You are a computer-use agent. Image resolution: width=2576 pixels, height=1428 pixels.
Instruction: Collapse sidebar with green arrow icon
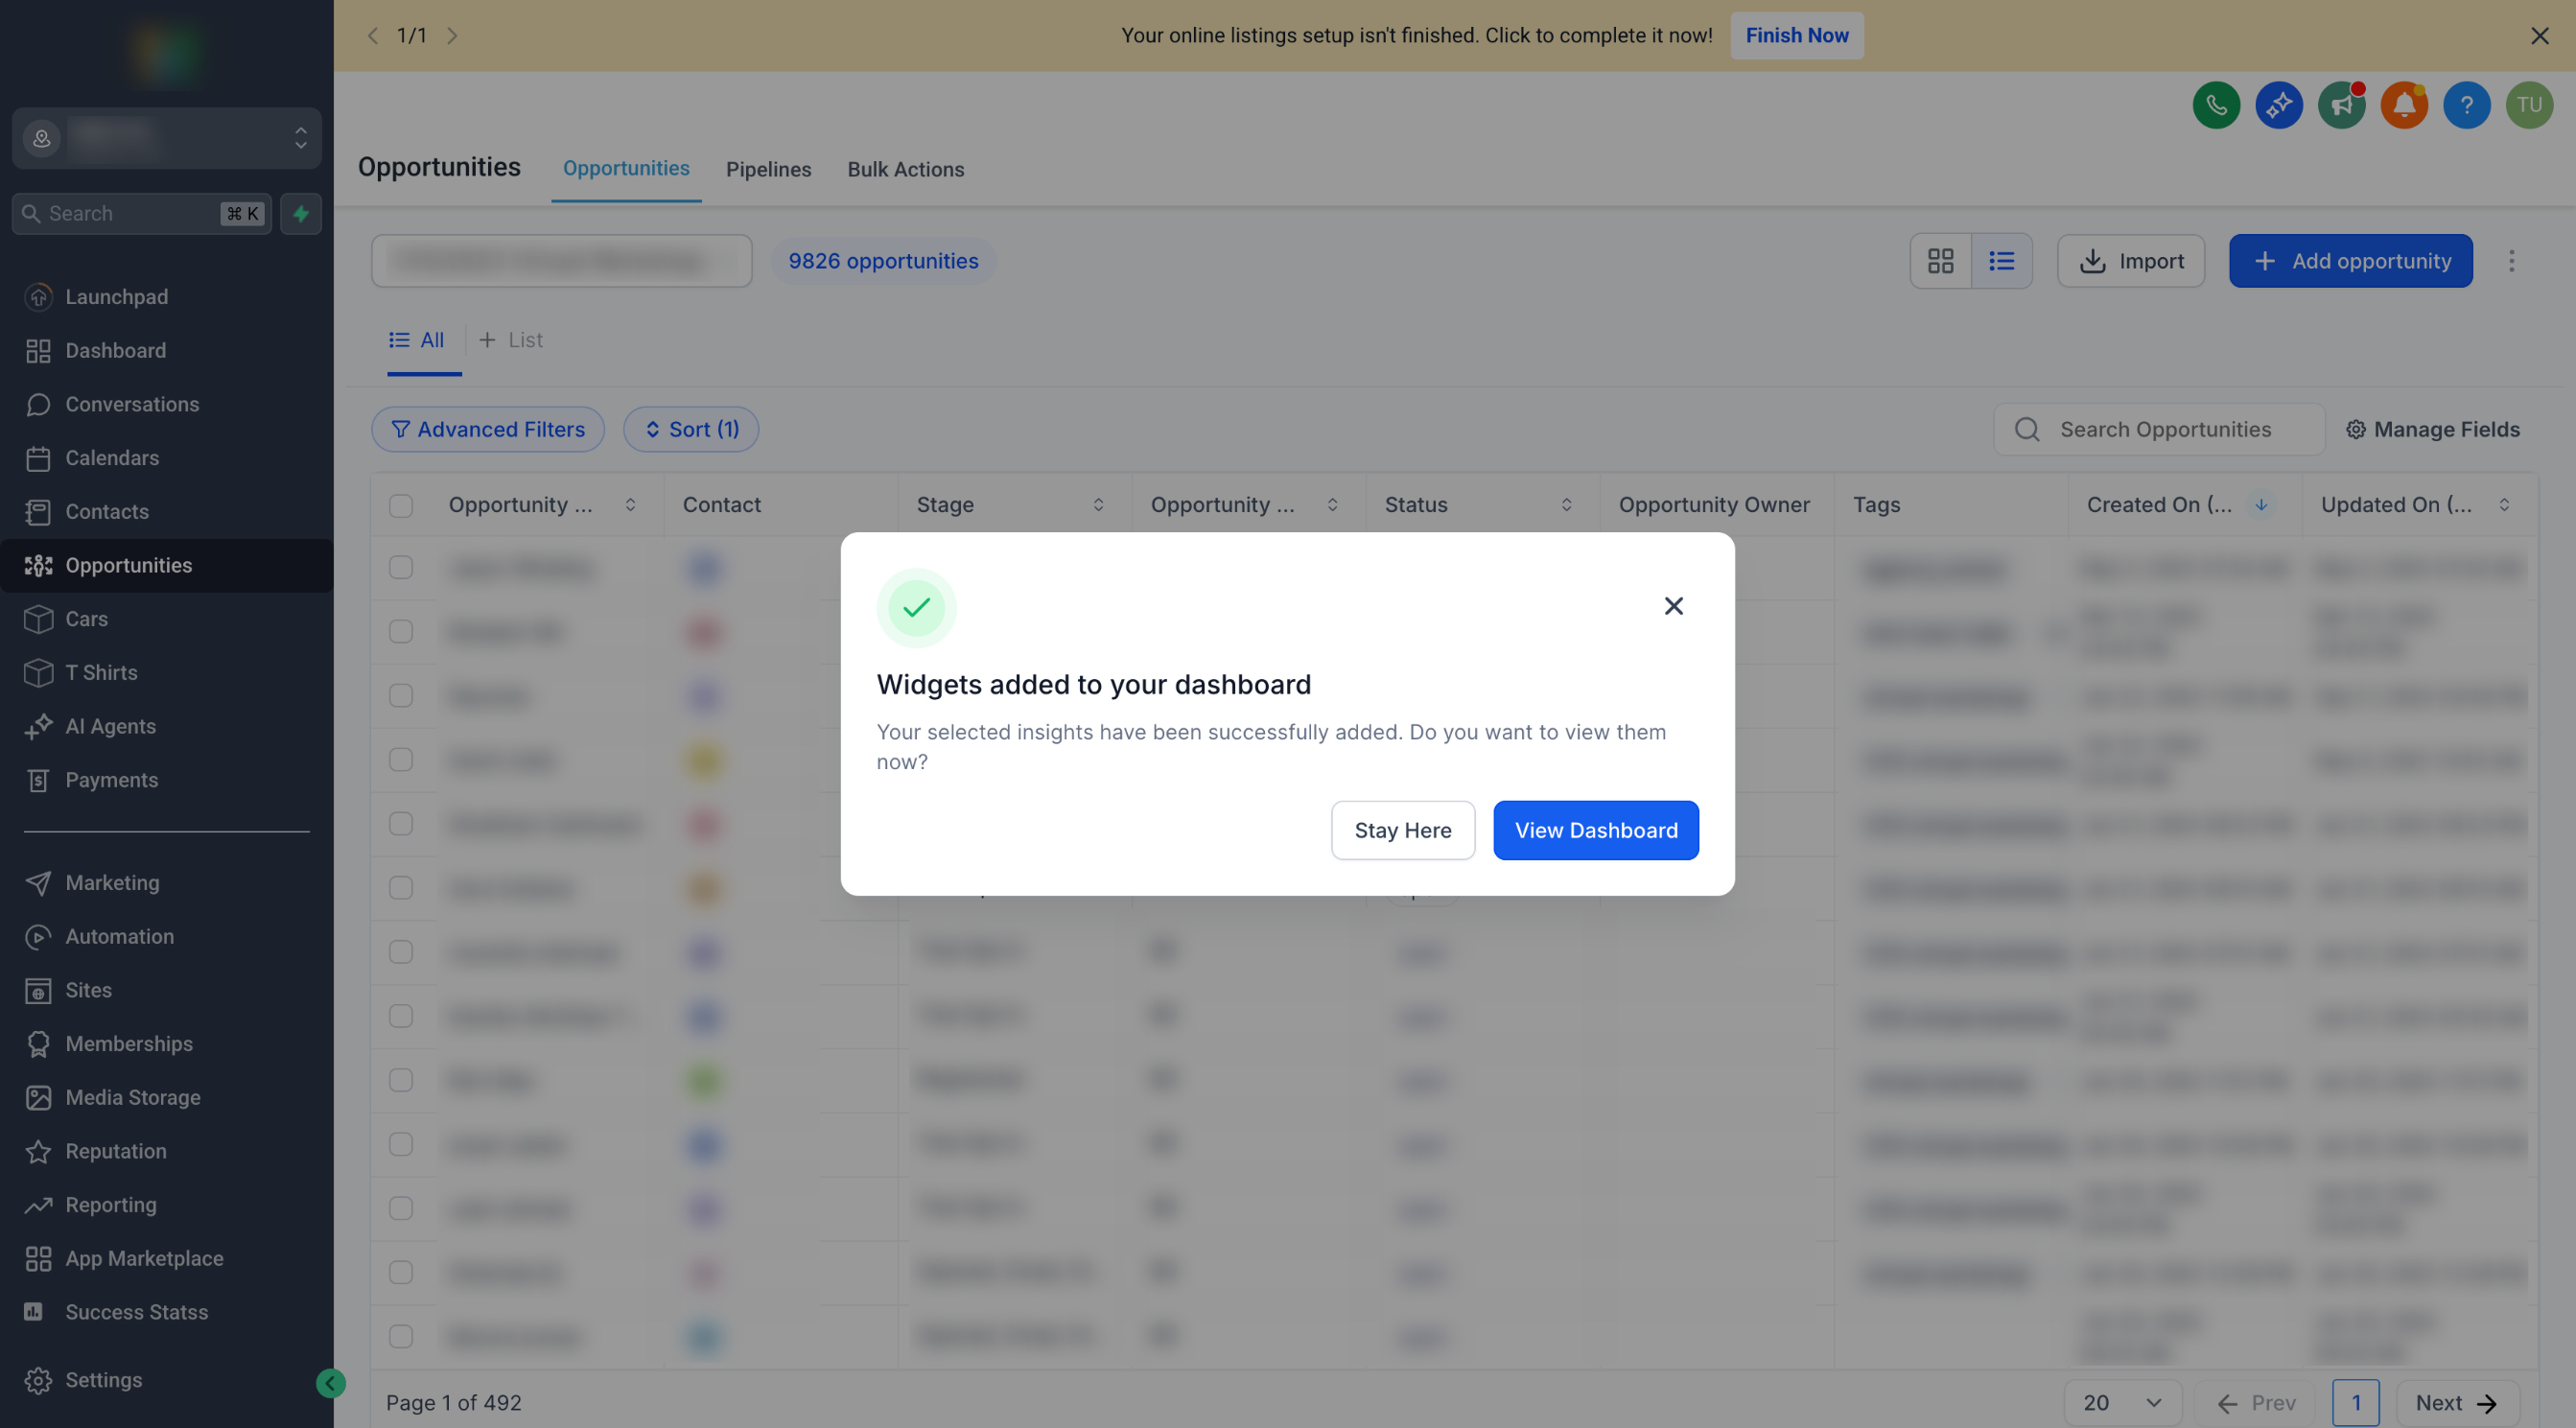330,1383
